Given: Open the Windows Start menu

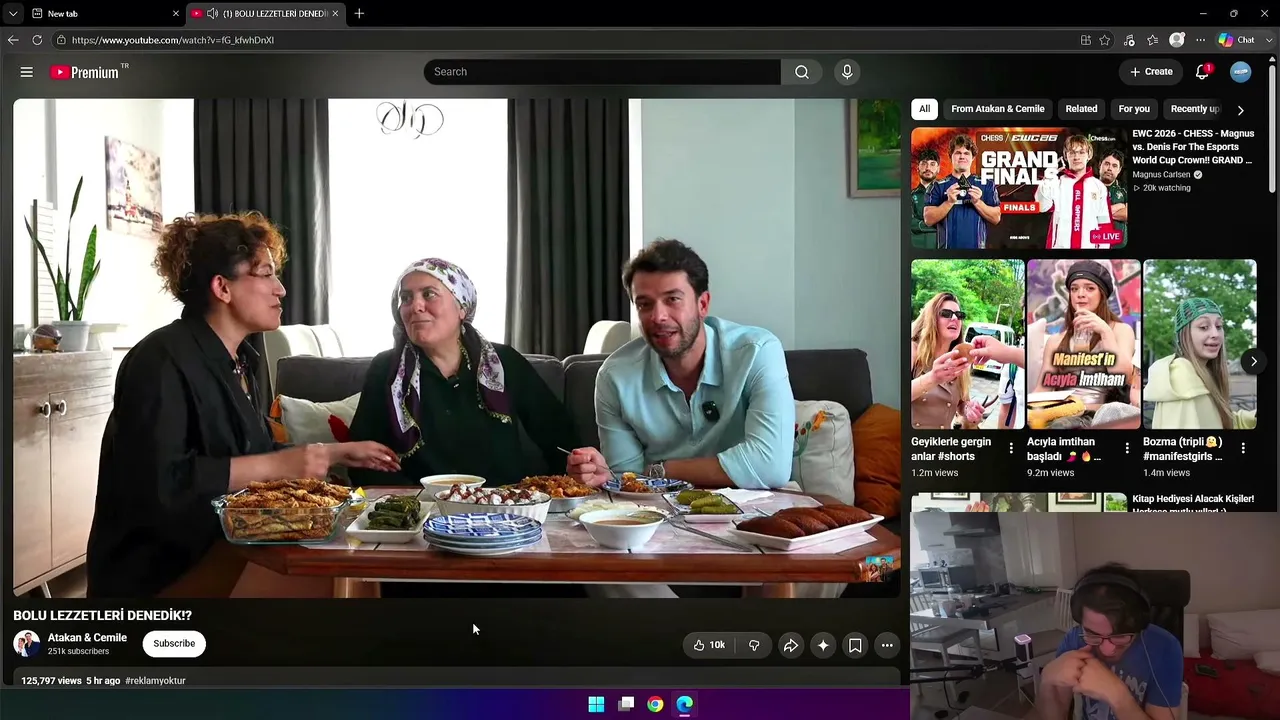Looking at the screenshot, I should tap(596, 704).
